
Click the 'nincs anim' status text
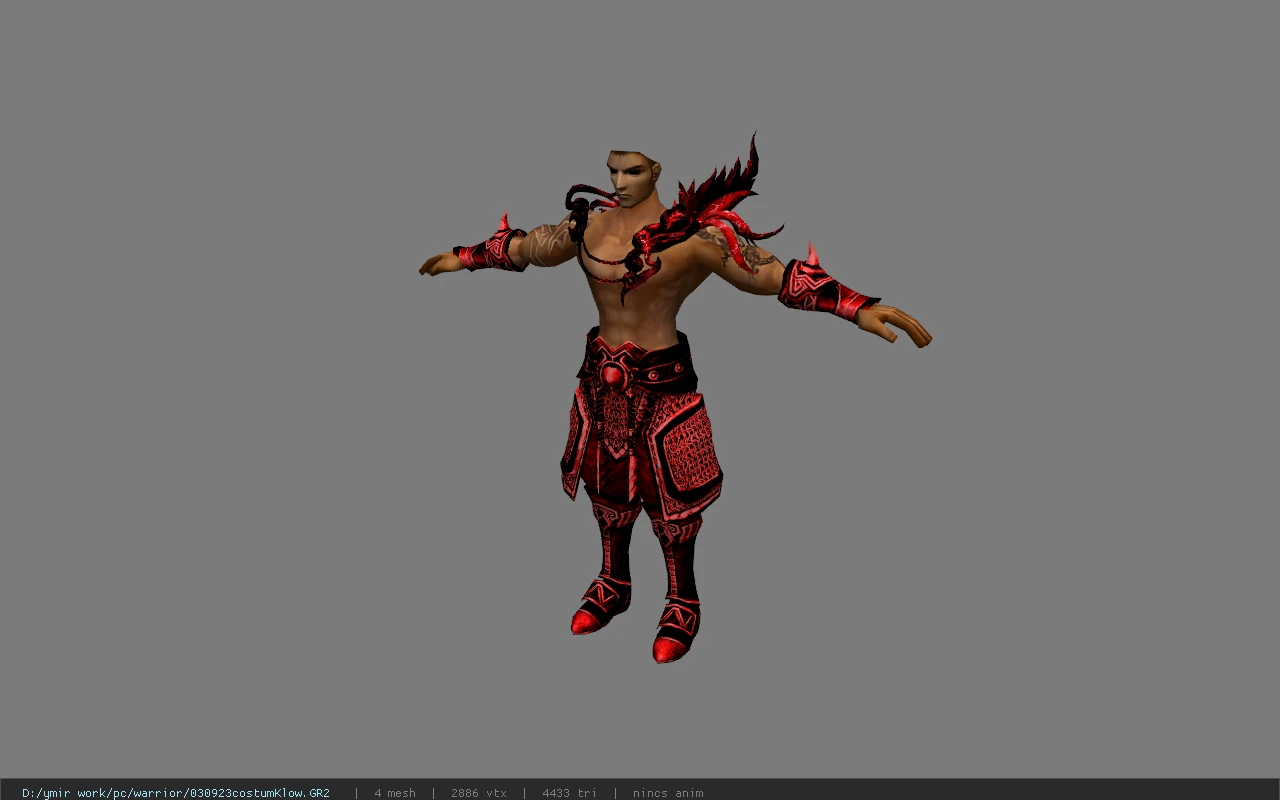tap(668, 793)
